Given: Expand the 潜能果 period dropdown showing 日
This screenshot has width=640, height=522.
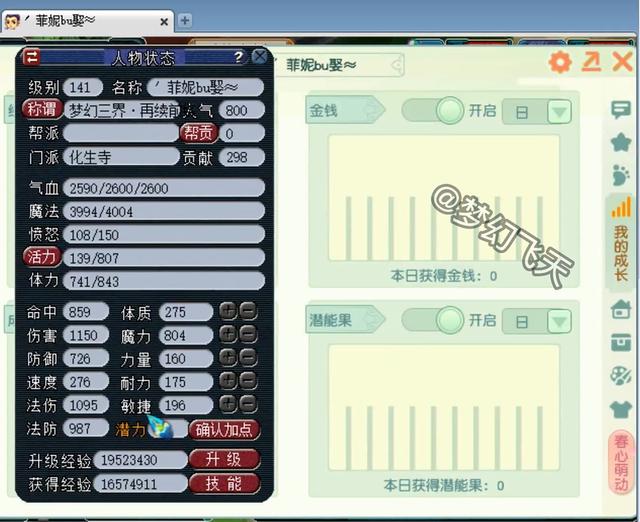Looking at the screenshot, I should 537,321.
